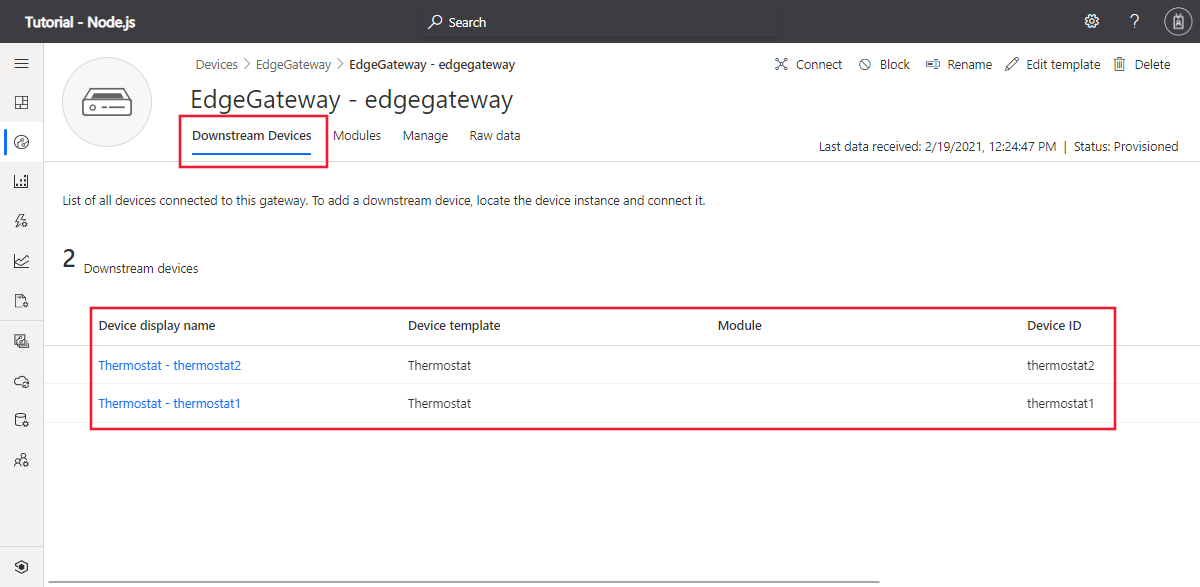The width and height of the screenshot is (1200, 587).
Task: Click the help question mark icon
Action: coord(1134,21)
